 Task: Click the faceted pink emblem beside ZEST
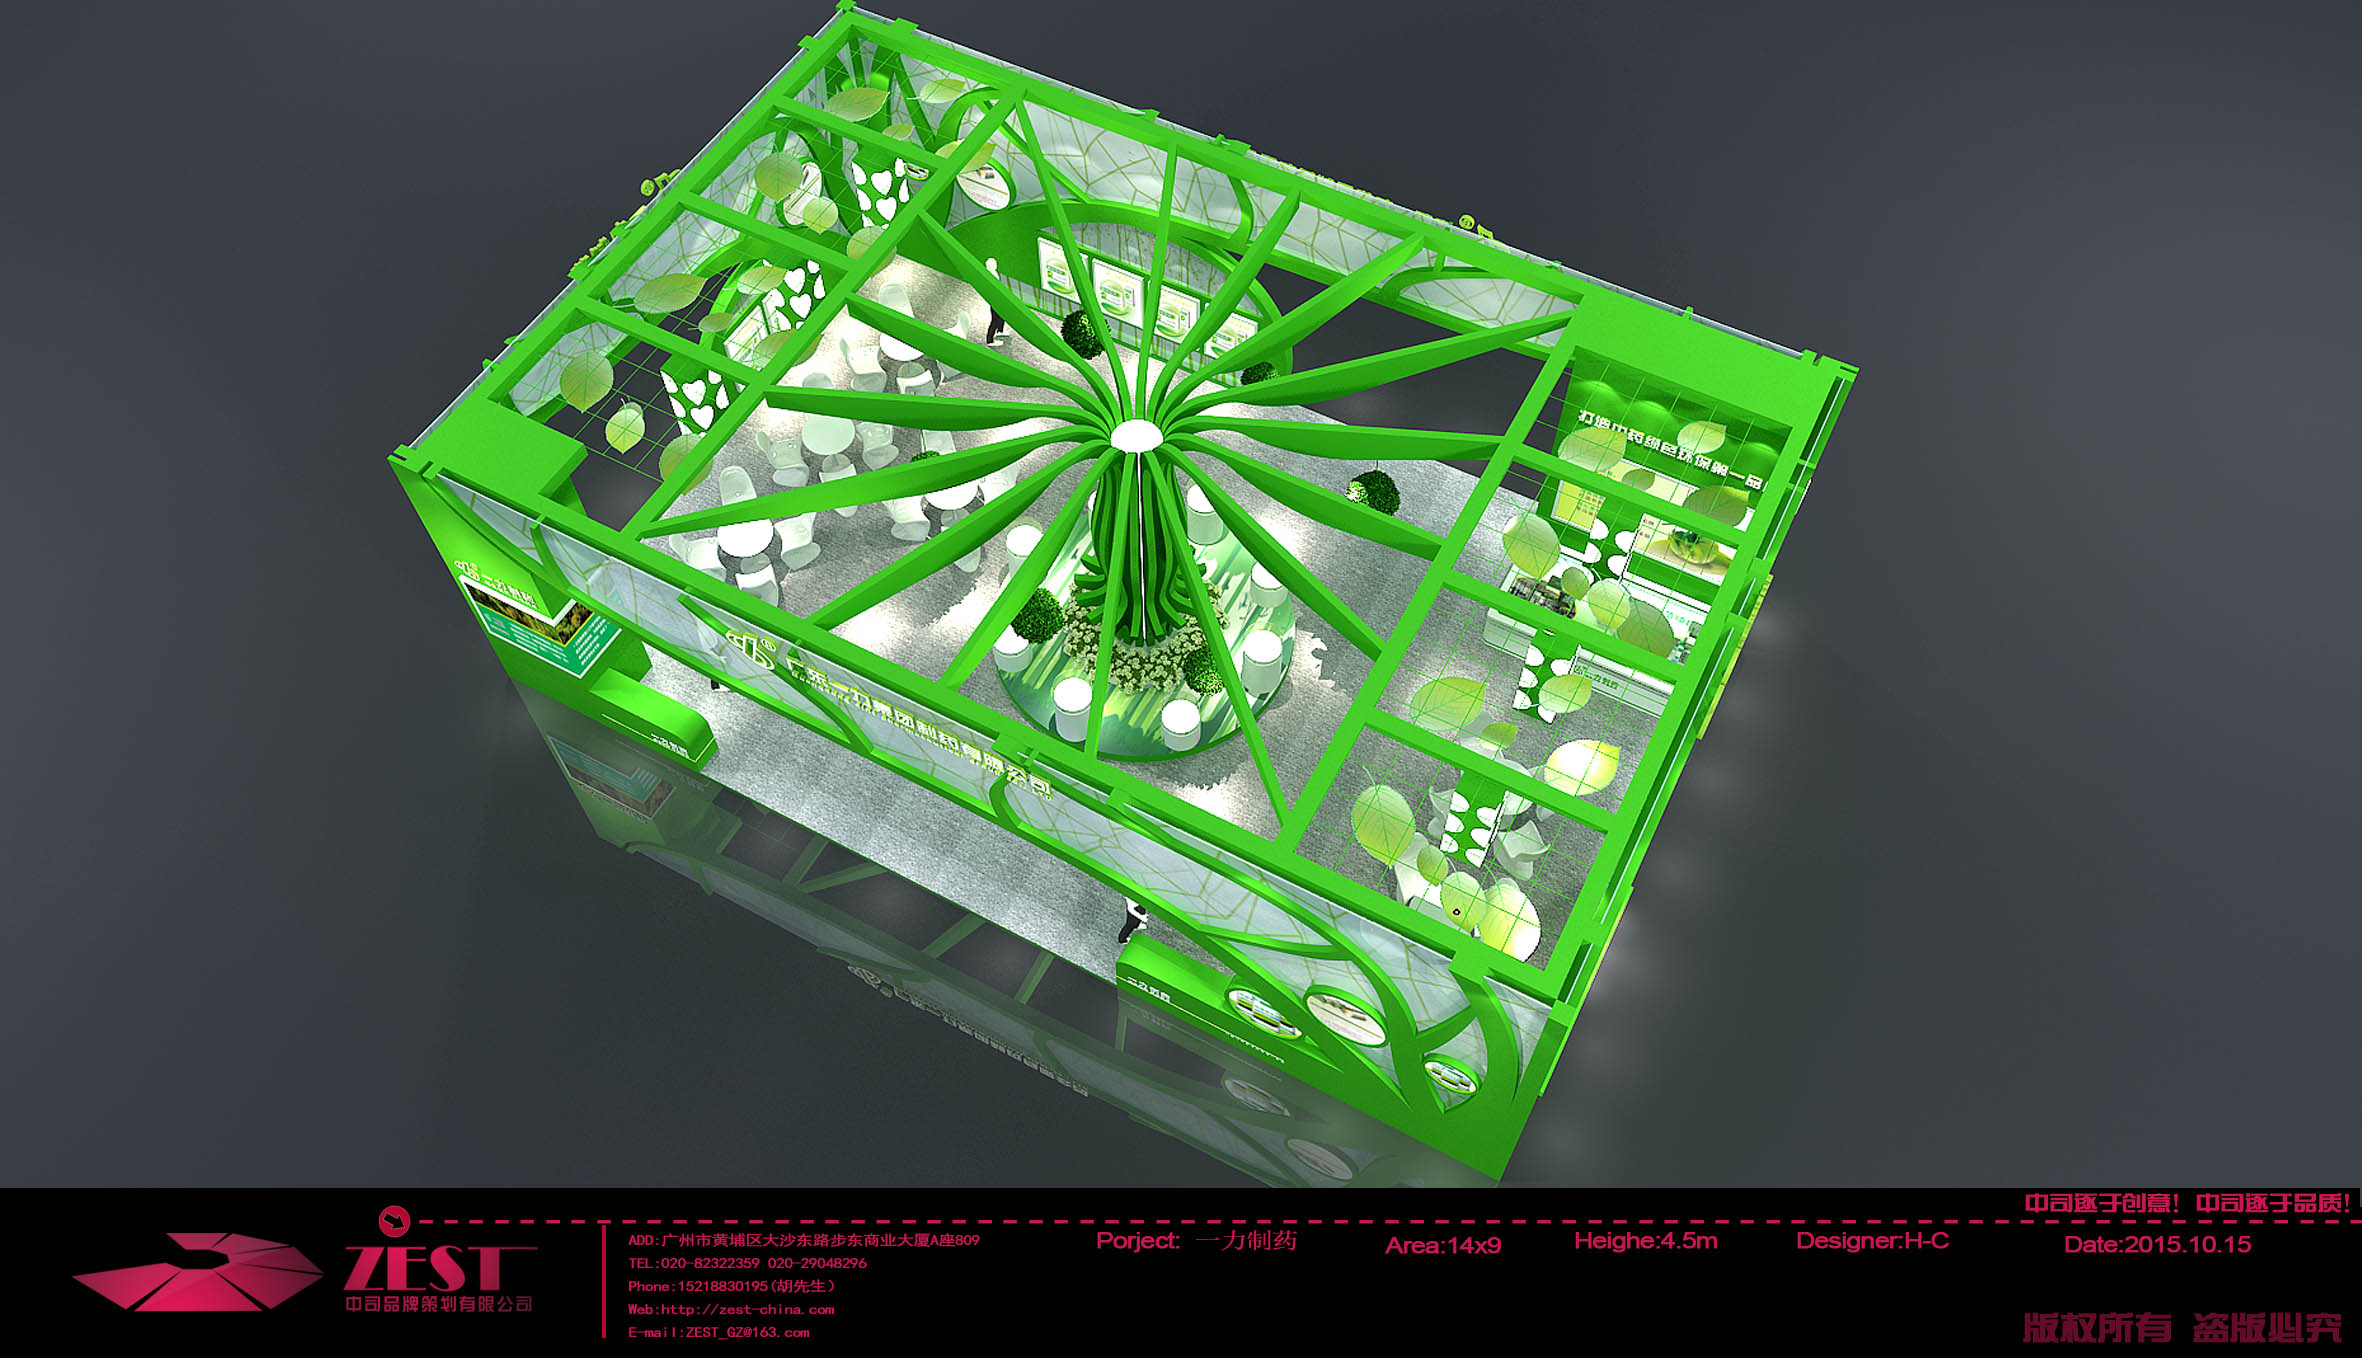197,1271
